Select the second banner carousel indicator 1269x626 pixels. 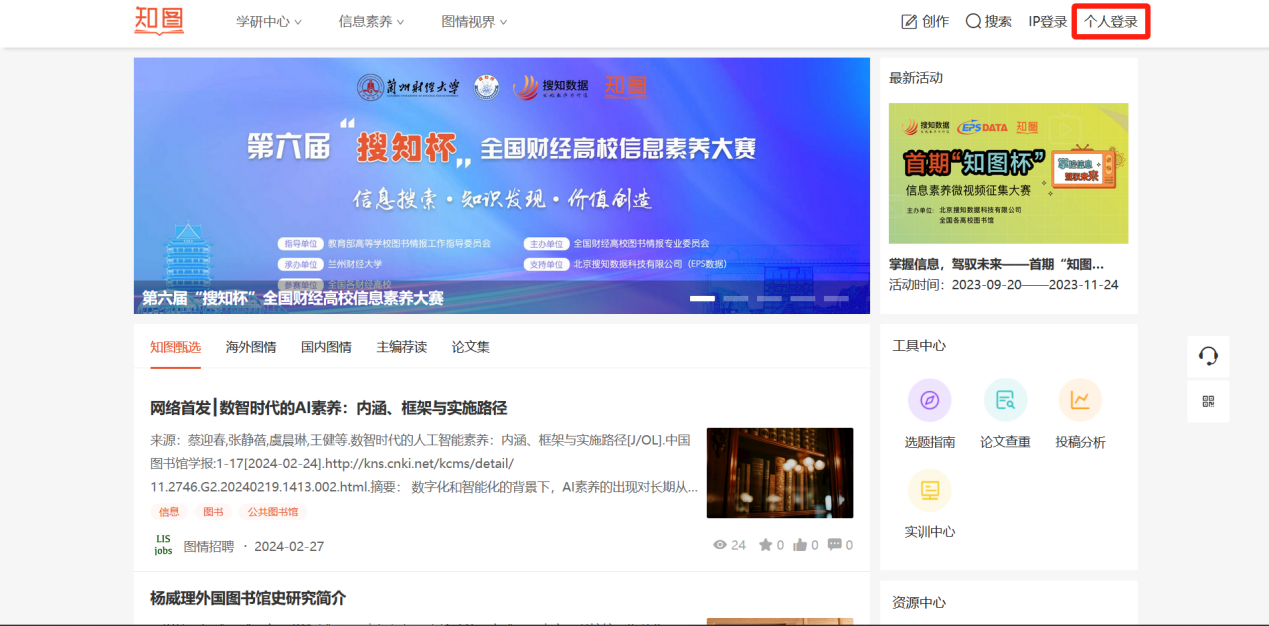pos(736,298)
